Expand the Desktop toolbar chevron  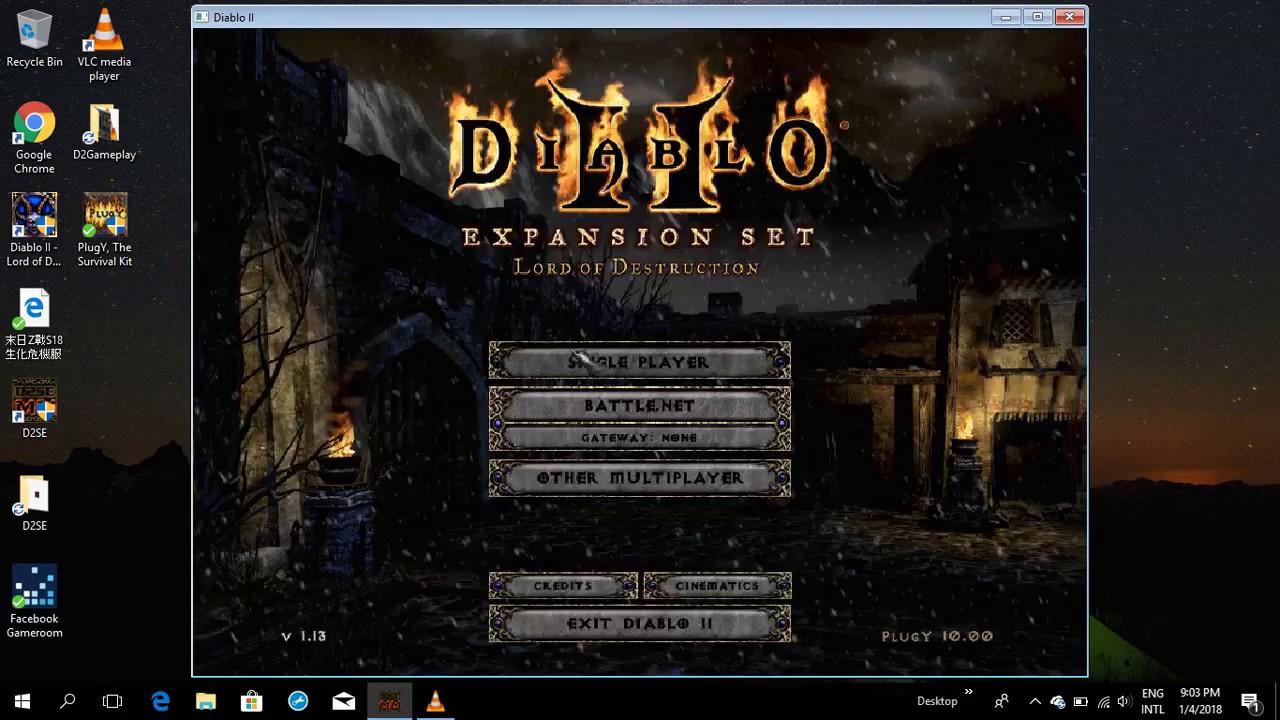click(x=968, y=692)
